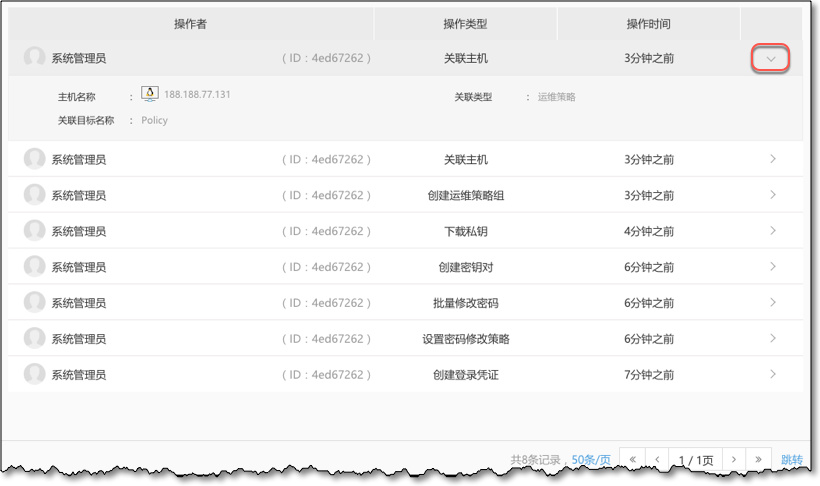Click 系统管理员 in the 下载私钥 row
The height and width of the screenshot is (486, 820).
point(78,231)
